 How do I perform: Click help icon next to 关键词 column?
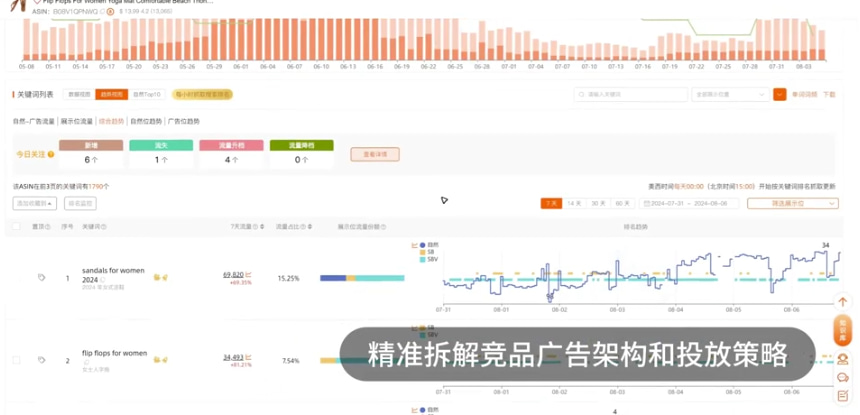pos(104,226)
